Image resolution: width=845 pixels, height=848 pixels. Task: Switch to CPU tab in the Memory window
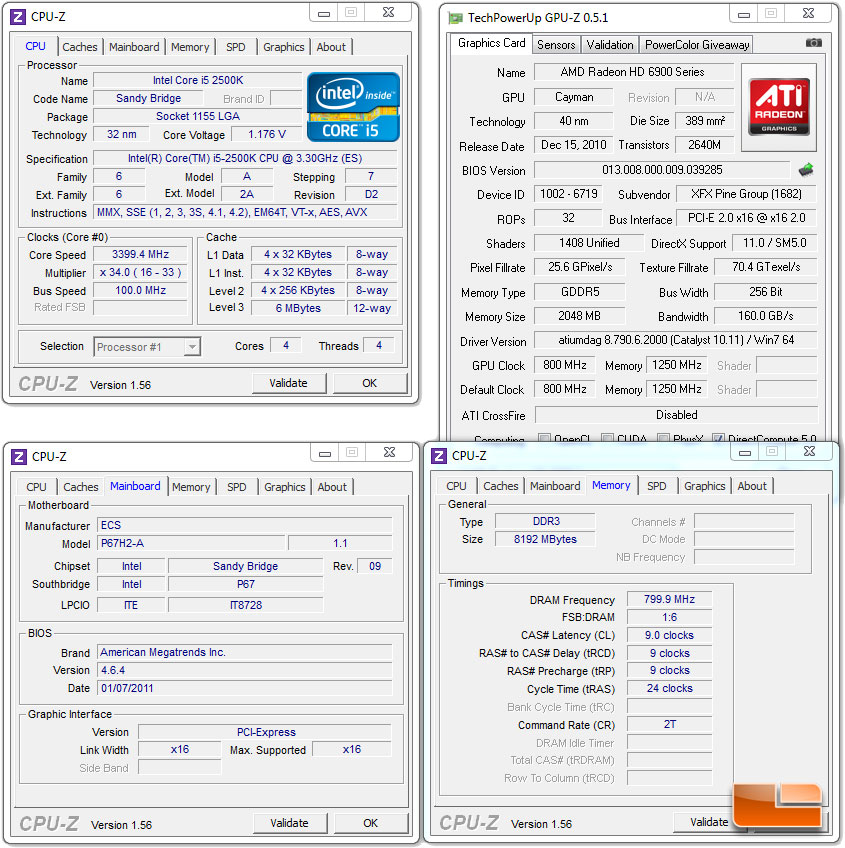pyautogui.click(x=456, y=486)
